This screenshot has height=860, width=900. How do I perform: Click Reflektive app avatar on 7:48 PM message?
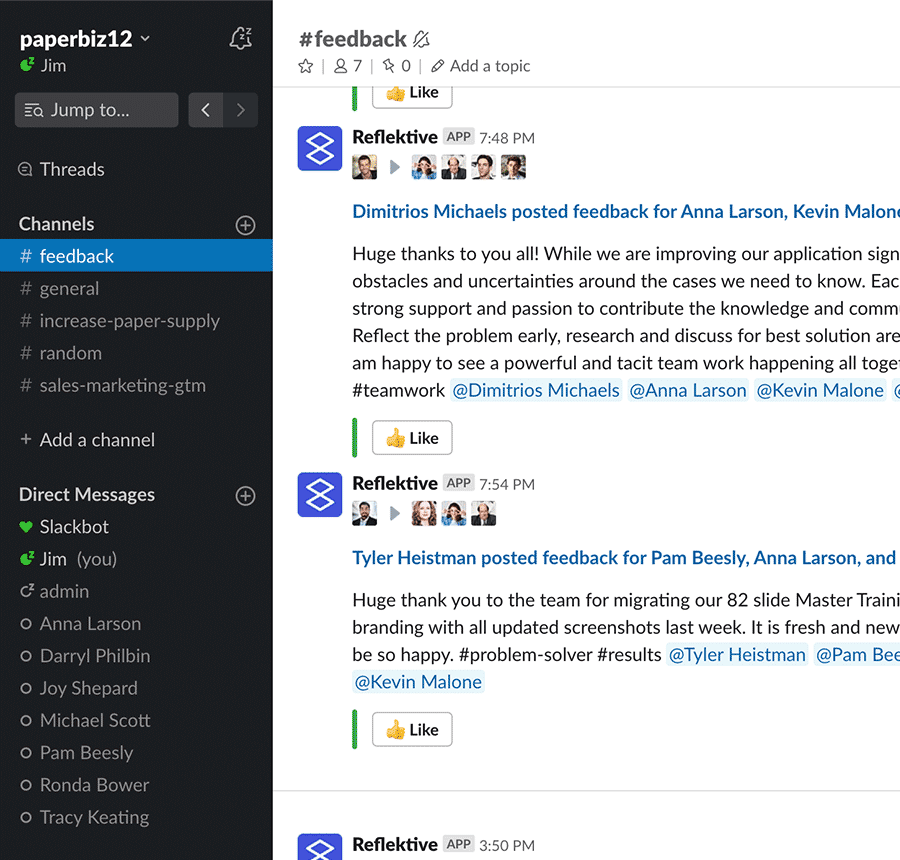[320, 149]
